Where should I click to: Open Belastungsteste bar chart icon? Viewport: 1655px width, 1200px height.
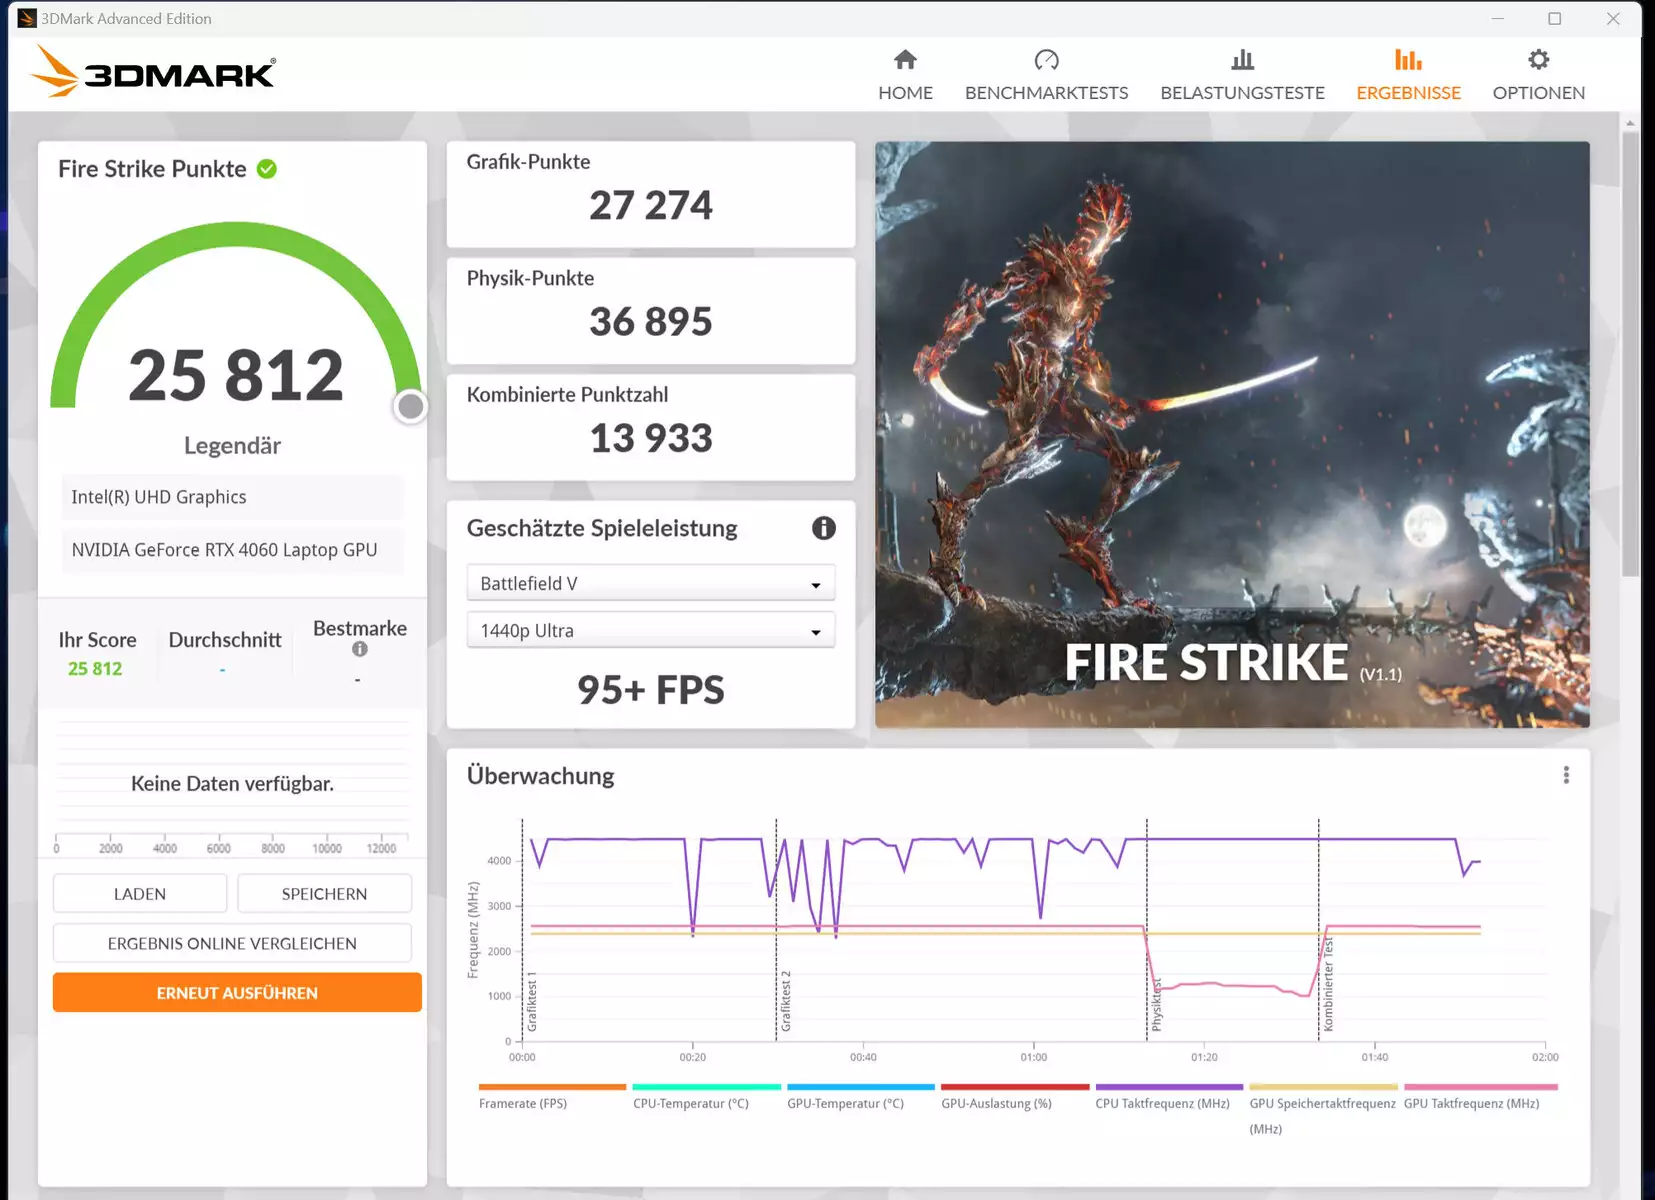coord(1242,60)
